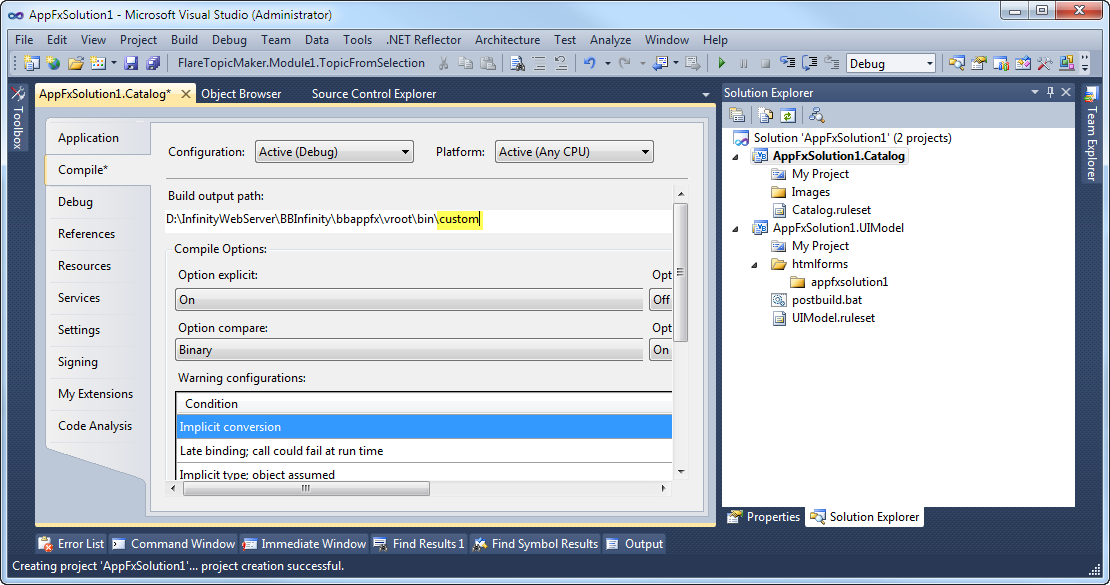
Task: Save the current file with the floppy icon
Action: 131,63
